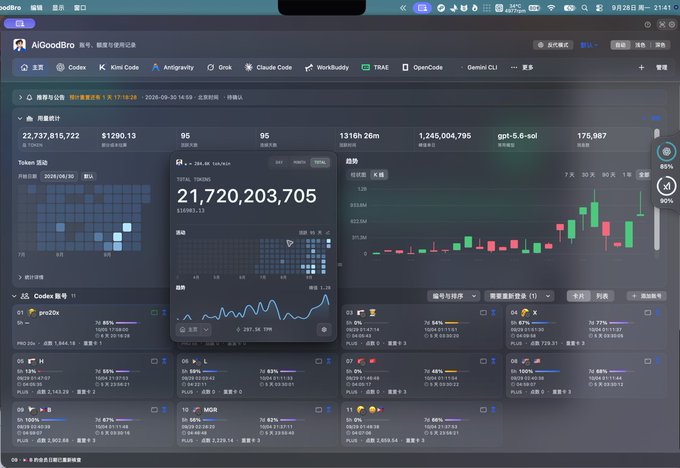Click the purple pill button in title bar
Image resolution: width=680 pixels, height=468 pixels.
click(20, 23)
